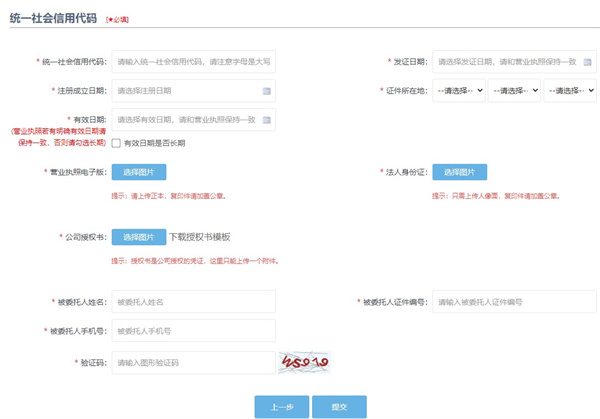
Task: Focus the 被委托人手机号 input field
Action: (x=194, y=331)
